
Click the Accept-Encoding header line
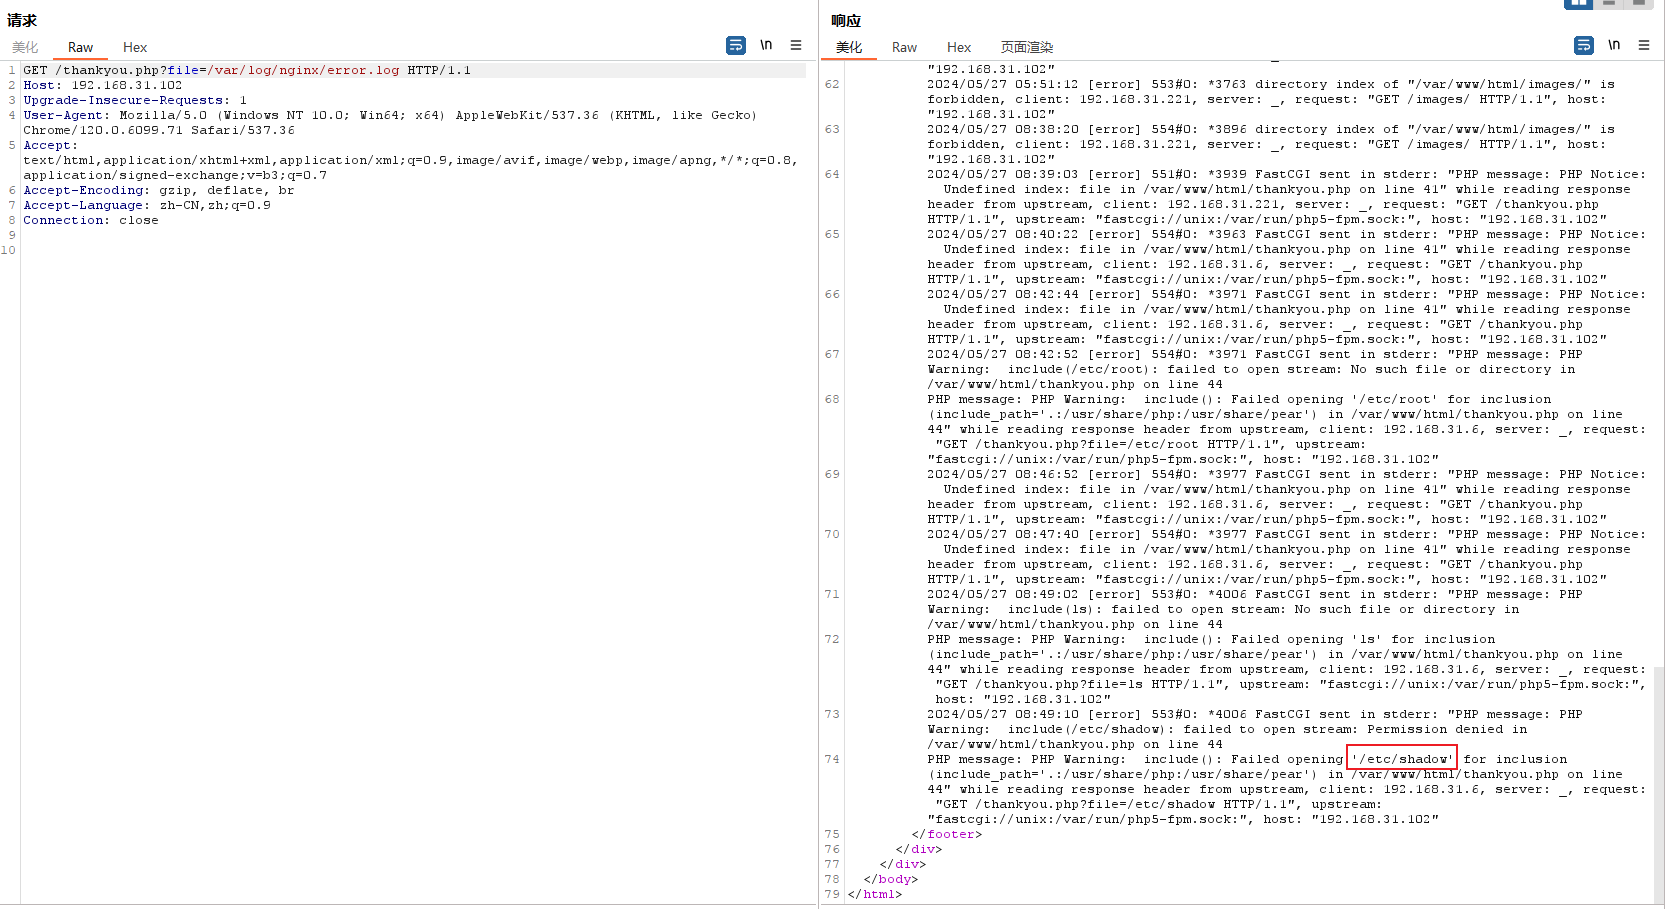point(159,190)
